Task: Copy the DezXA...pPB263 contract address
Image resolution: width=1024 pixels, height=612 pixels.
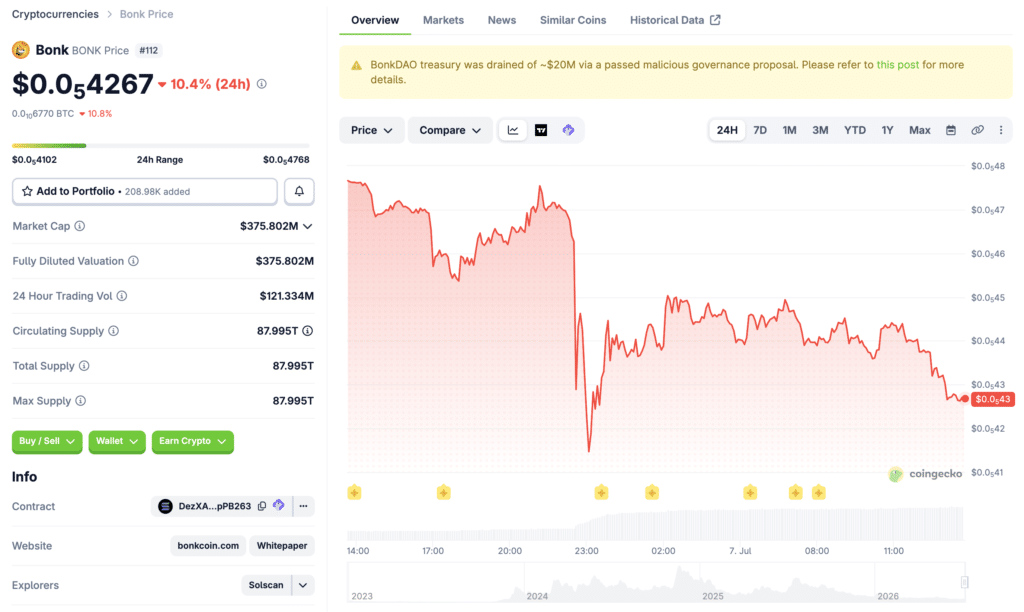Action: [262, 506]
